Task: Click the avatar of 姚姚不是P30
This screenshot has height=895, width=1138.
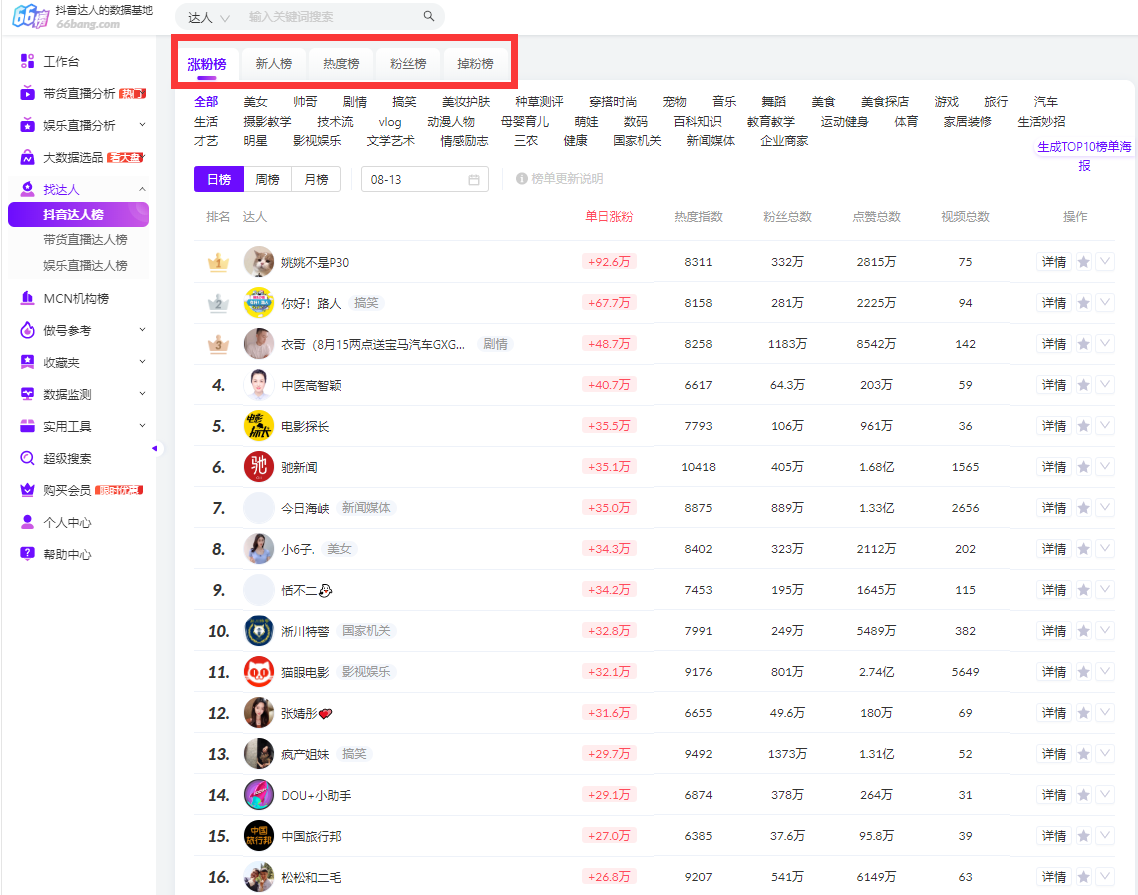Action: (258, 262)
